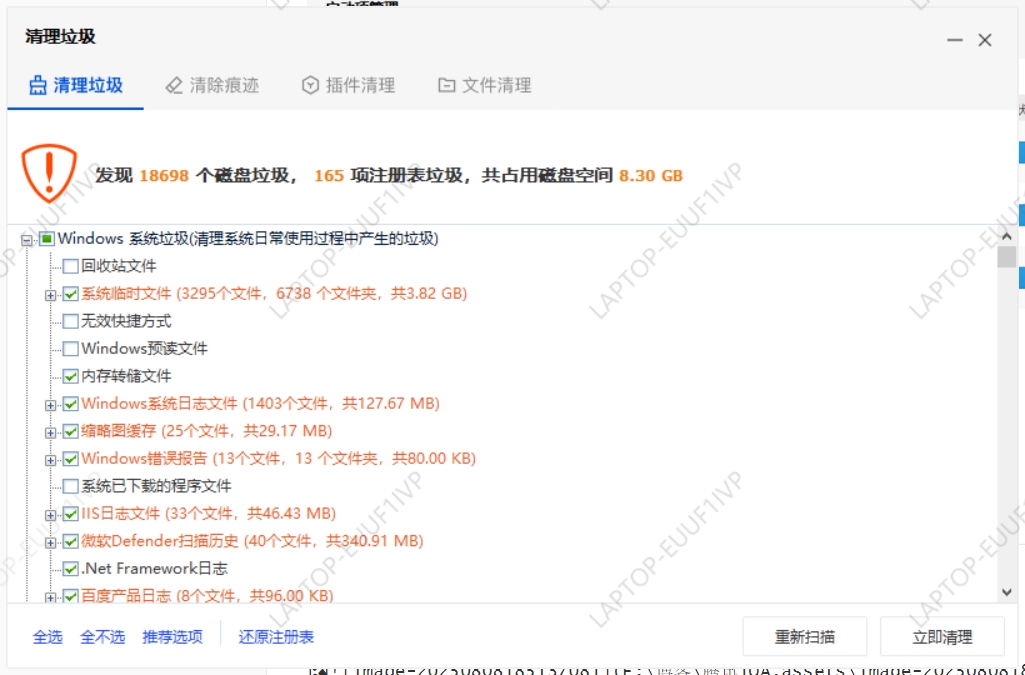
Task: Select the Windows预读文件 row text
Action: pos(144,349)
